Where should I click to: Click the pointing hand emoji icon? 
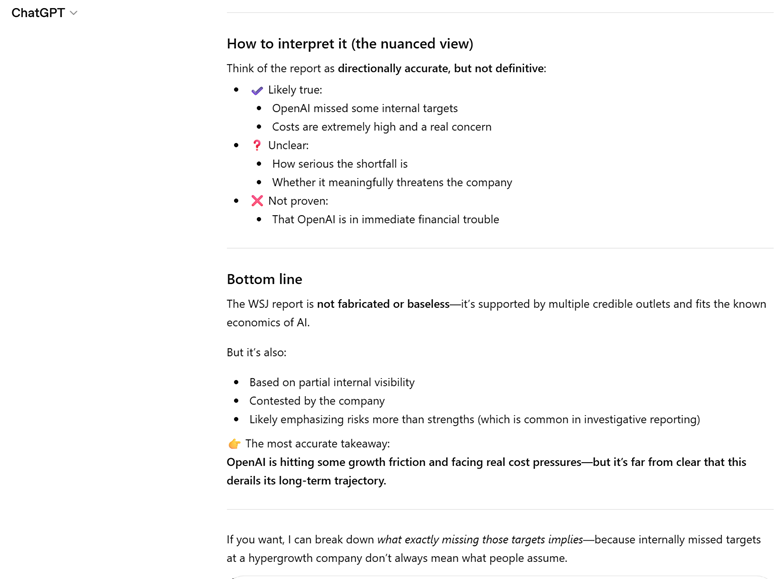(x=234, y=444)
